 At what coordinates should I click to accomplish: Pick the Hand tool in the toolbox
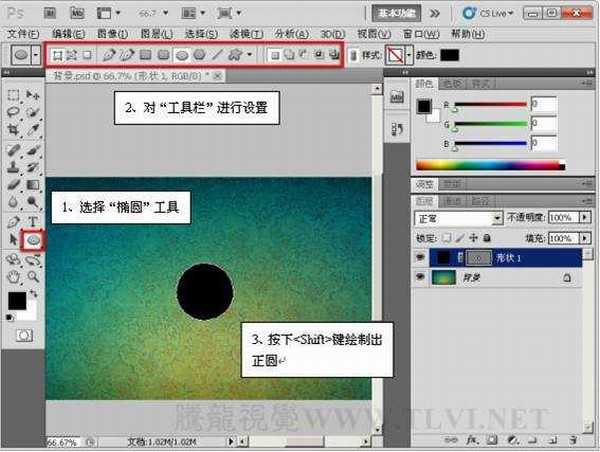[14, 276]
